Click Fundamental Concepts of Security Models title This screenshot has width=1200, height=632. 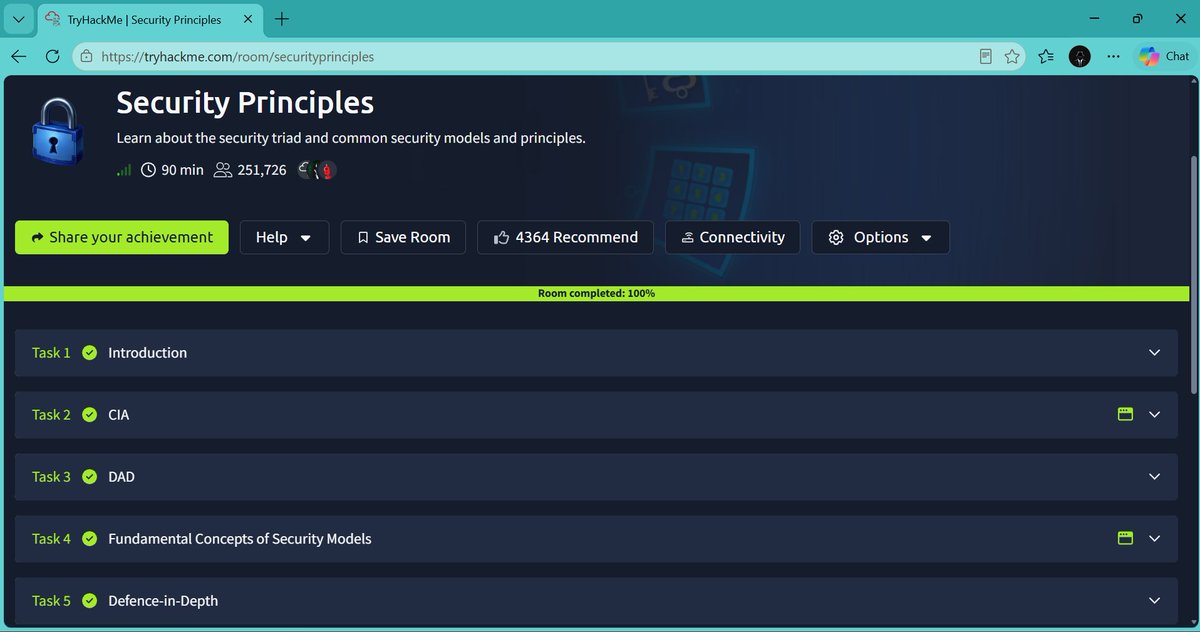(240, 539)
